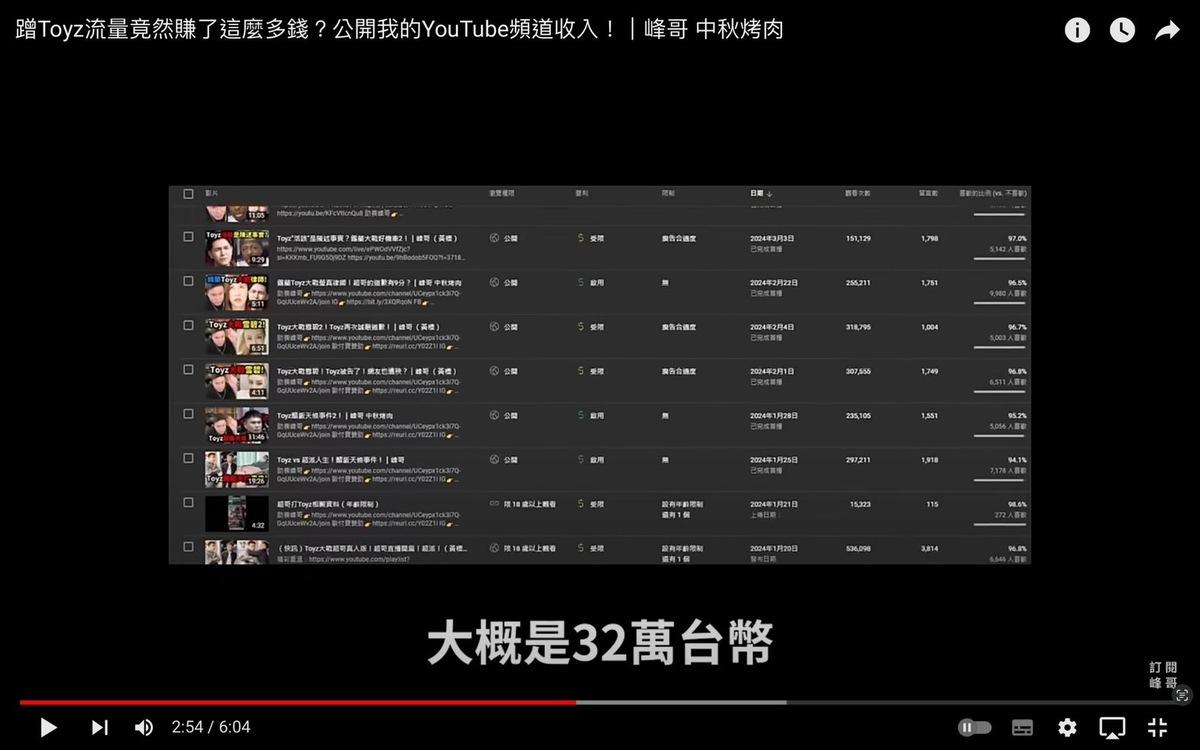Tick the checkbox for the 2024年2月4日 video row
1200x750 pixels.
188,325
